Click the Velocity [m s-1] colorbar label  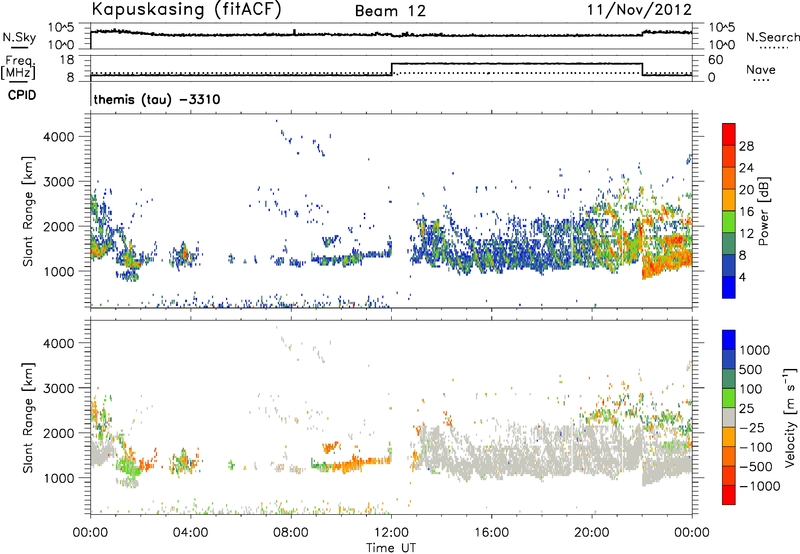point(790,417)
